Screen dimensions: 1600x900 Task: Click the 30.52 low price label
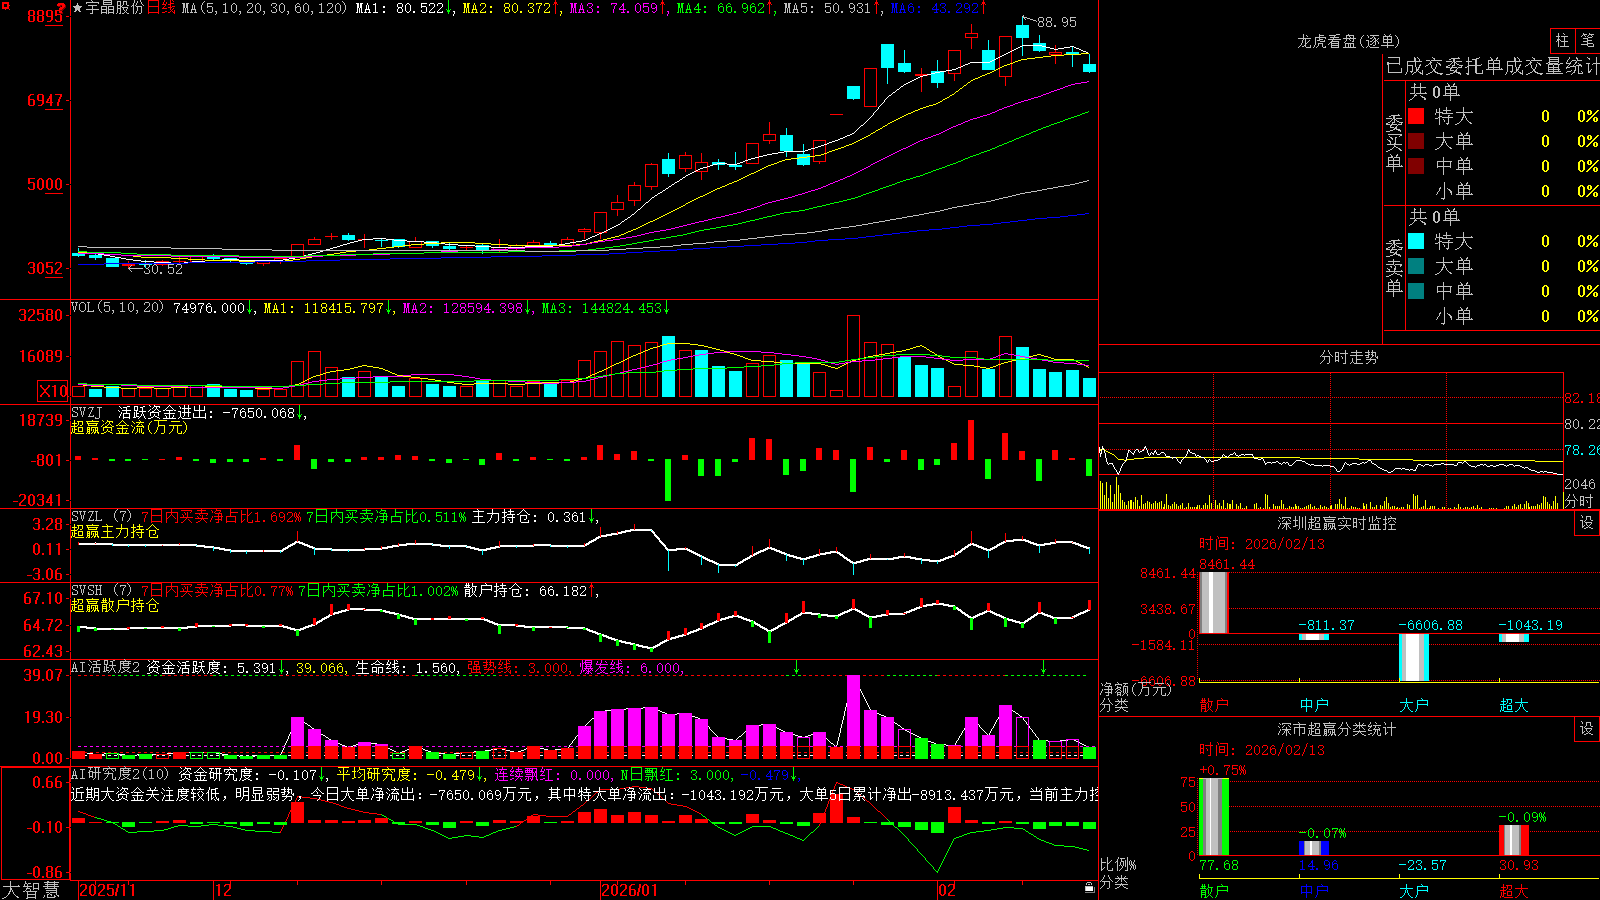pyautogui.click(x=163, y=269)
